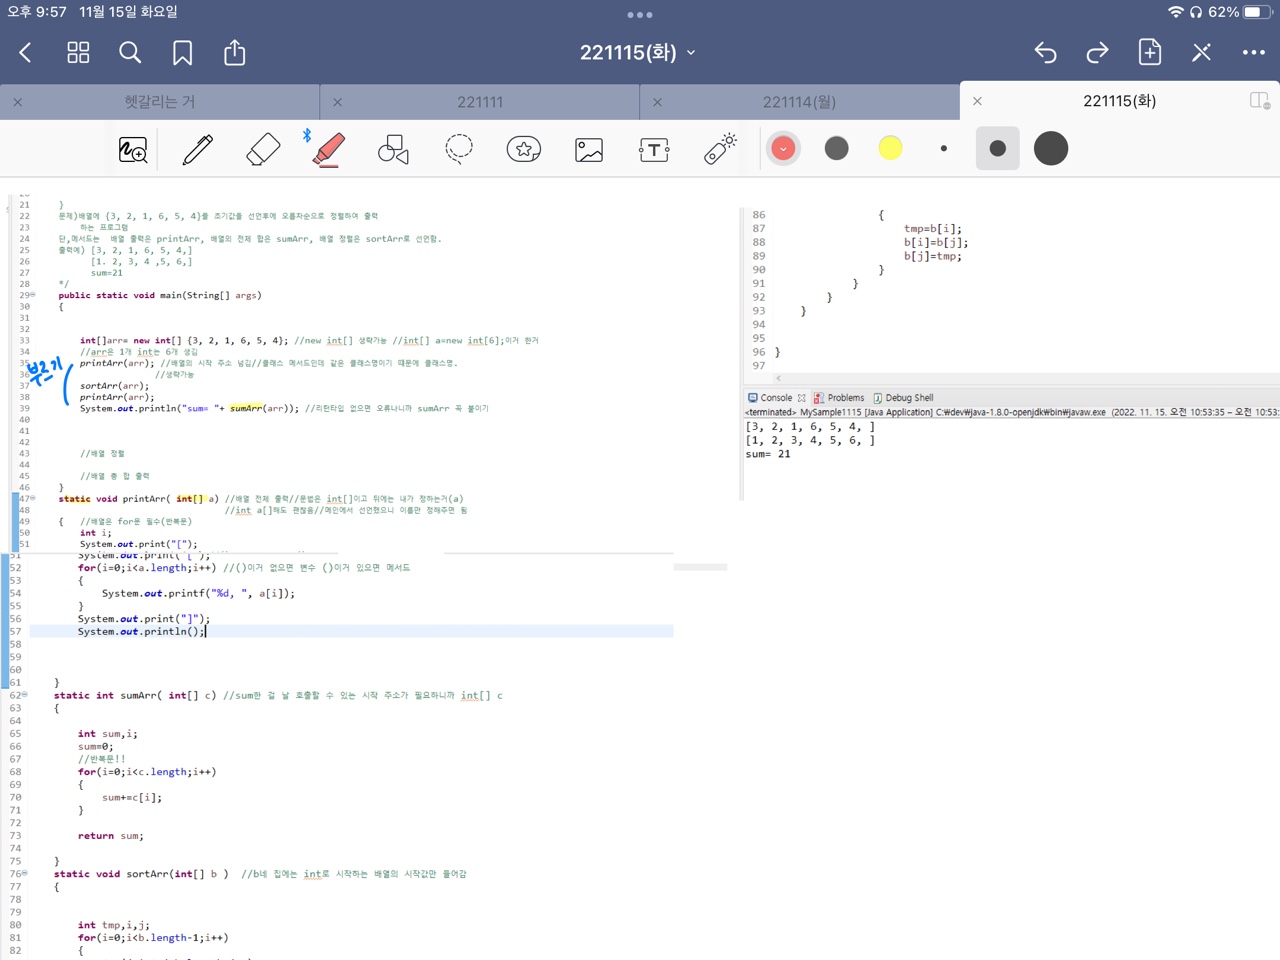Select the Pen tool
This screenshot has width=1280, height=960.
pyautogui.click(x=198, y=149)
